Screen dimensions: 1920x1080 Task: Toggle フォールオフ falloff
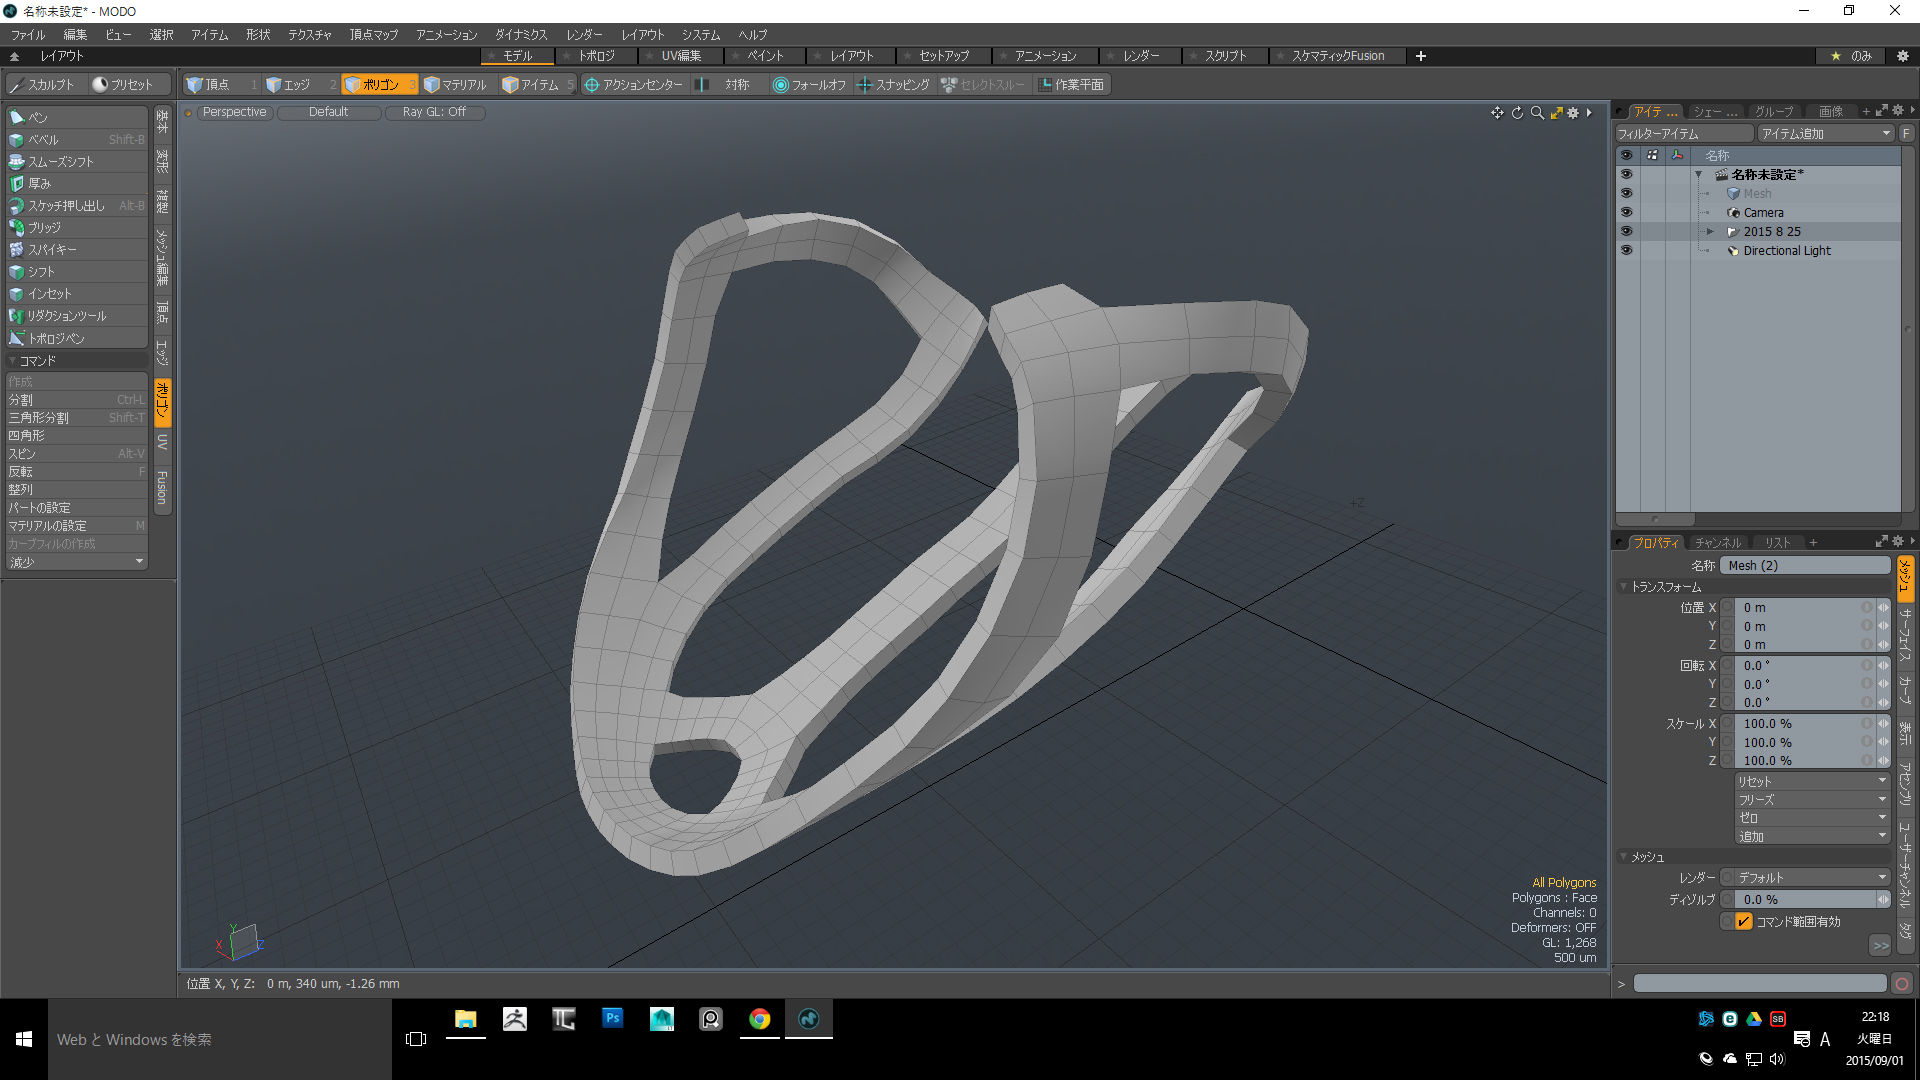click(x=810, y=85)
